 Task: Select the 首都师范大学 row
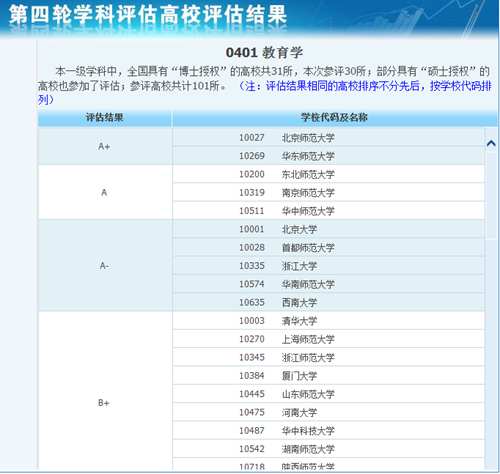click(328, 247)
